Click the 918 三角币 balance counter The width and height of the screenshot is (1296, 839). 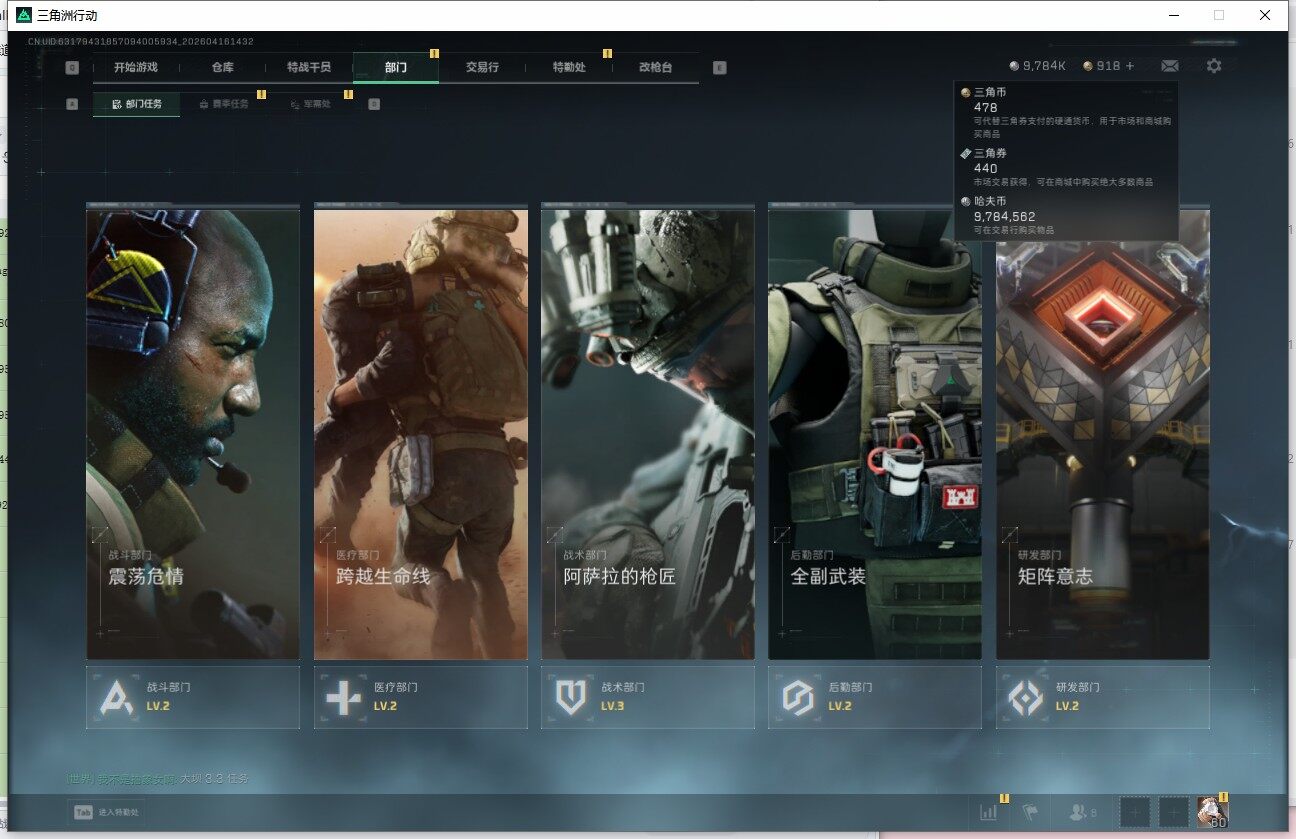point(1102,66)
